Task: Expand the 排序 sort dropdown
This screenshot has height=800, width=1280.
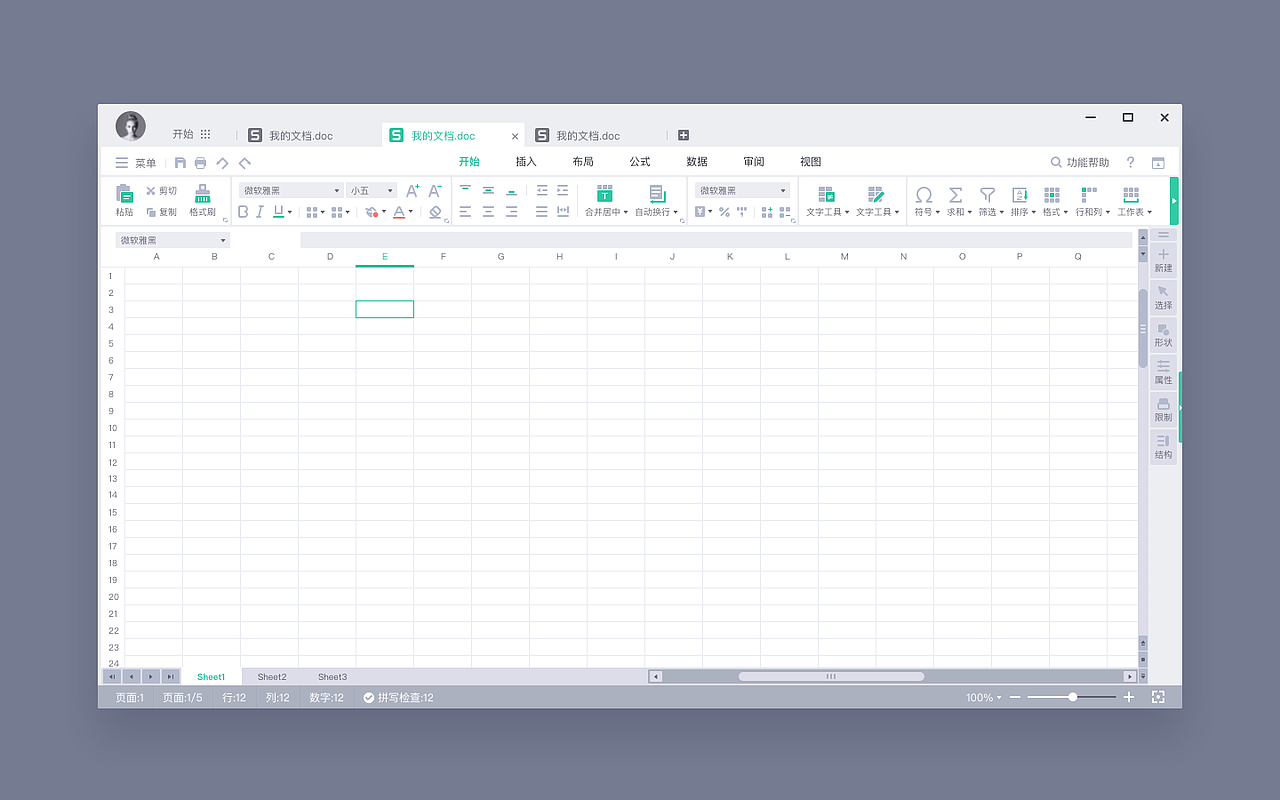Action: pos(1033,212)
